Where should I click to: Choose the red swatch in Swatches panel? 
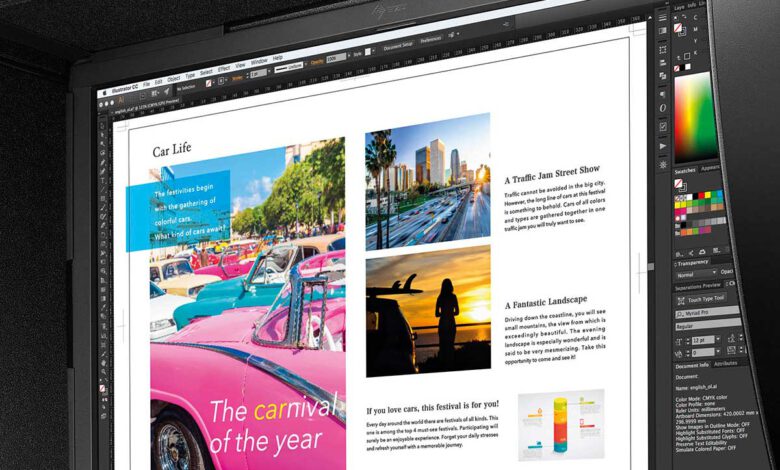pyautogui.click(x=701, y=195)
